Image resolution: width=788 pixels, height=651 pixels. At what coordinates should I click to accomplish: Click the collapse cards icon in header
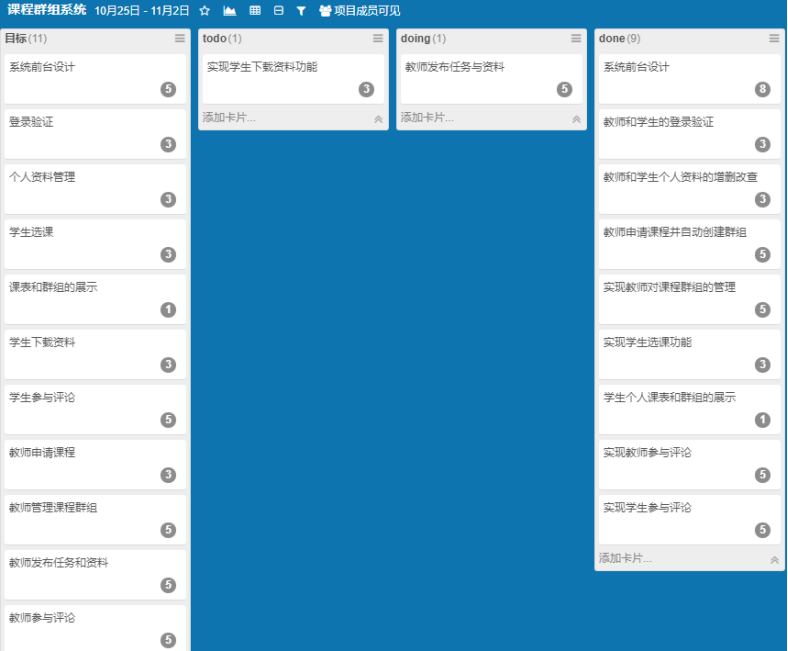(278, 11)
